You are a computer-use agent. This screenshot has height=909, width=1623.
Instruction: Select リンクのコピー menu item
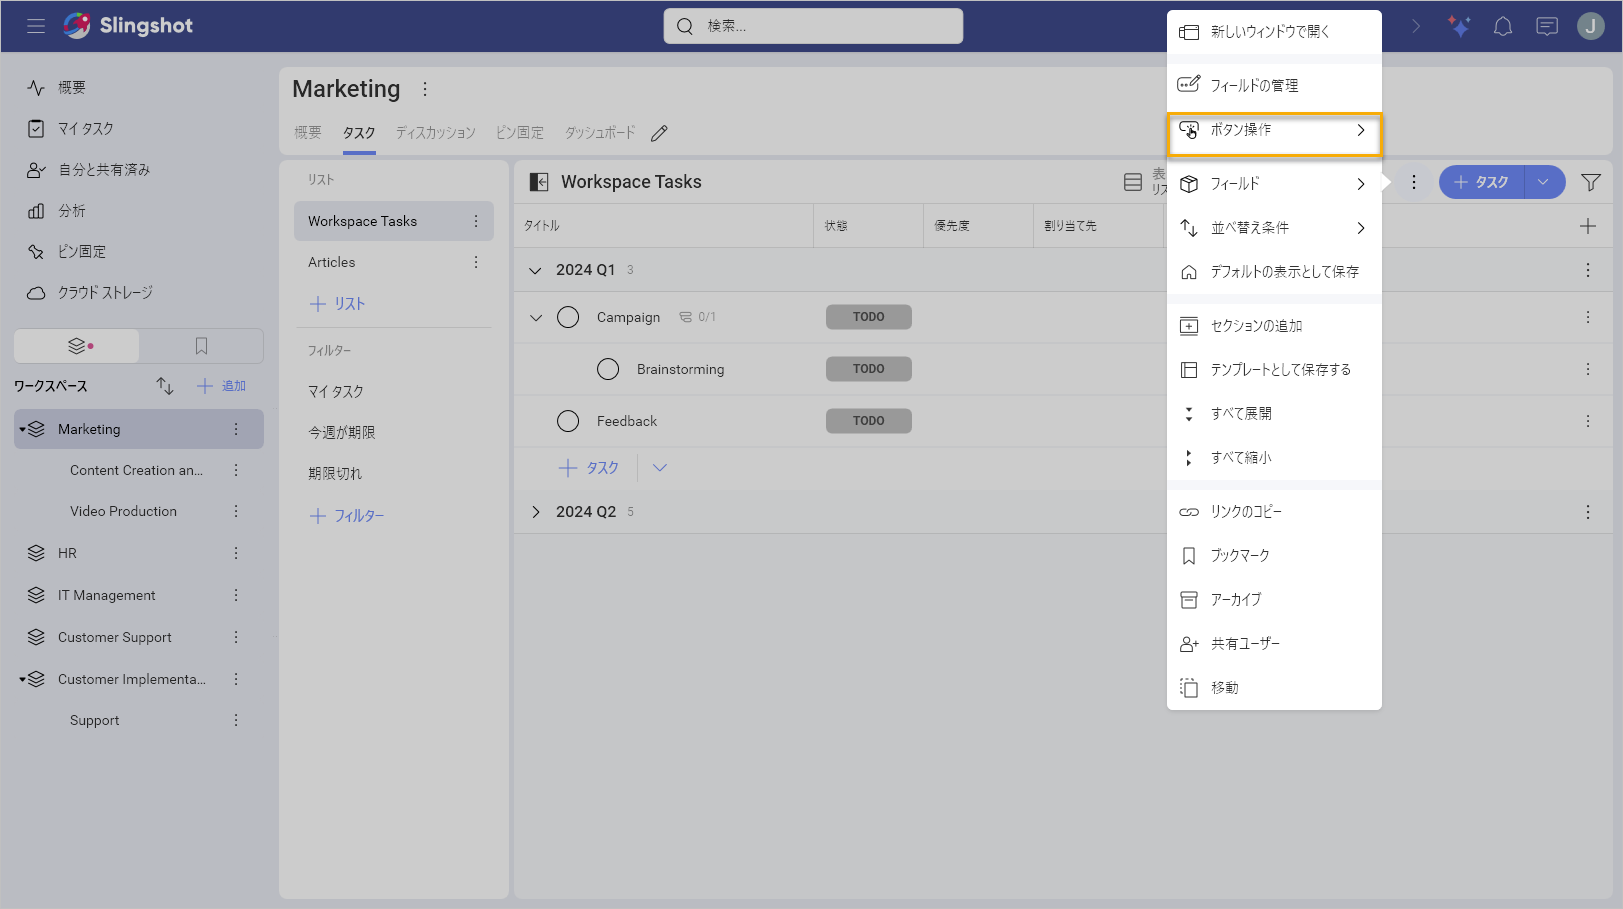click(x=1274, y=512)
